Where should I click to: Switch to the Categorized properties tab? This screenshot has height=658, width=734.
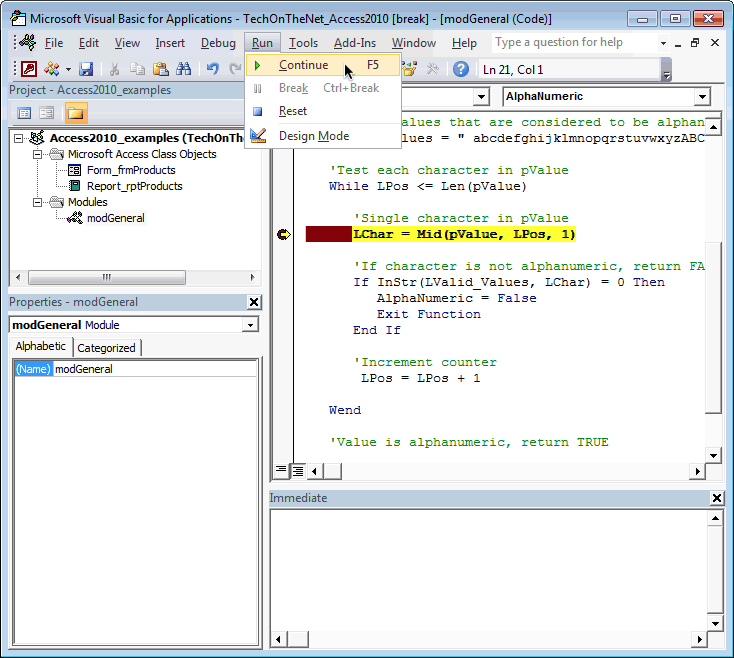click(x=106, y=348)
